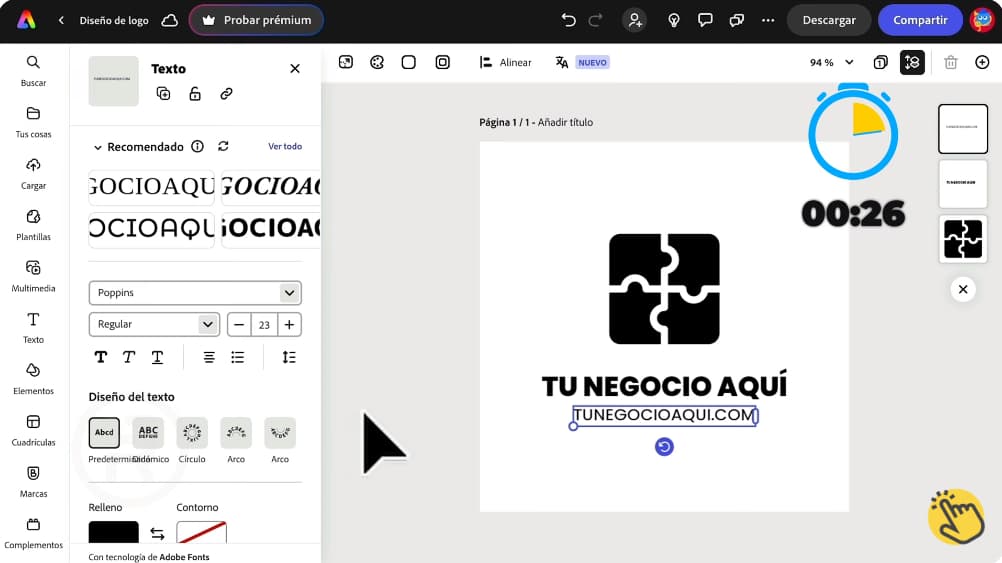This screenshot has height=563, width=1002.
Task: Open the translate tool marked NUEVO
Action: tap(582, 63)
